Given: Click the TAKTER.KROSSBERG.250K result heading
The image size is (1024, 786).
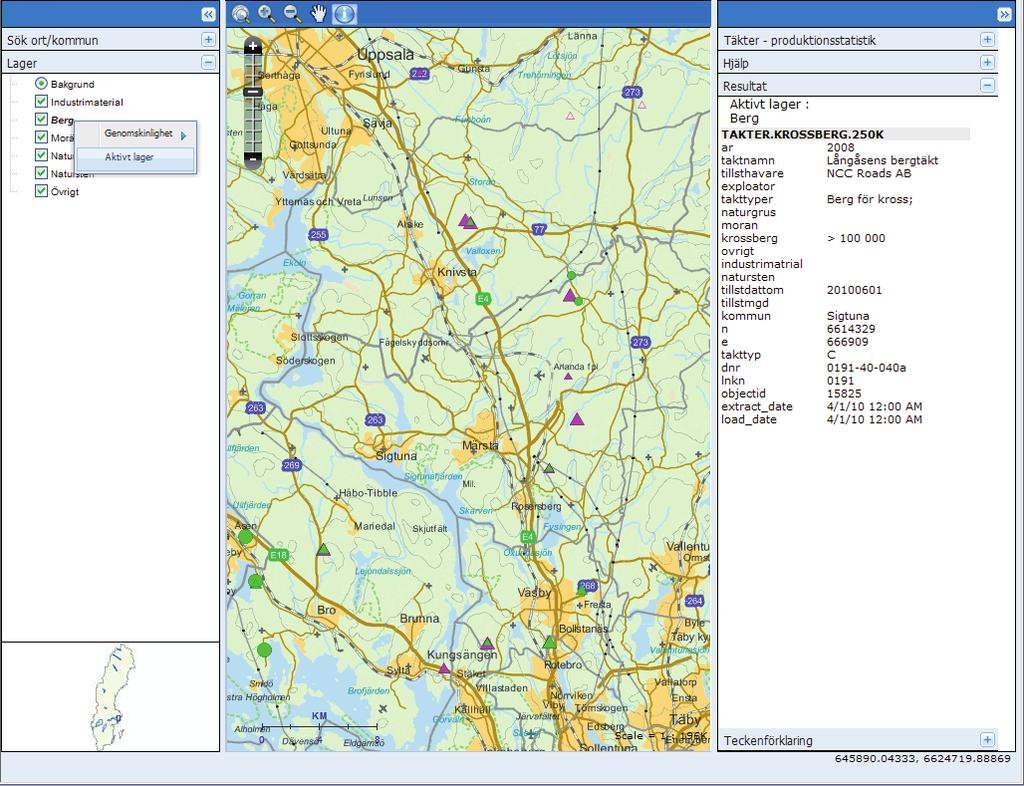Looking at the screenshot, I should pos(802,134).
